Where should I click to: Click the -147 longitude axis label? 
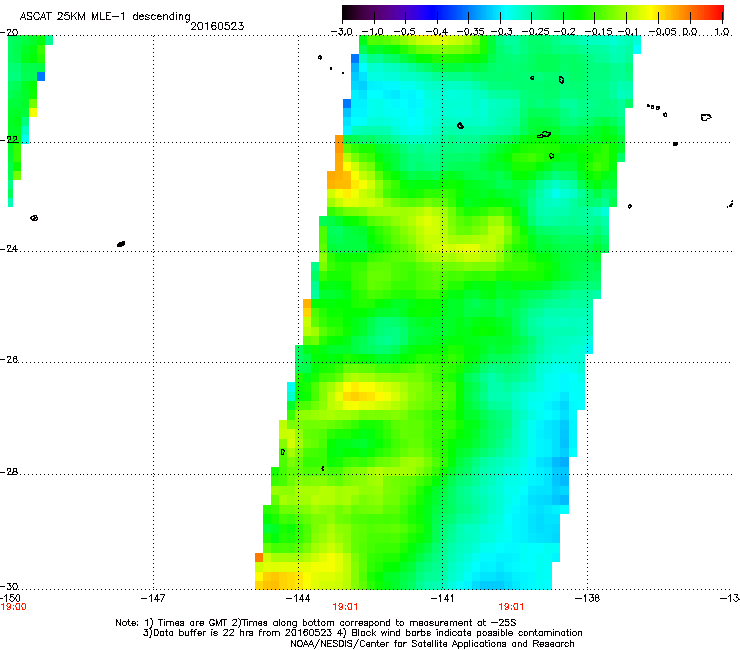[153, 598]
